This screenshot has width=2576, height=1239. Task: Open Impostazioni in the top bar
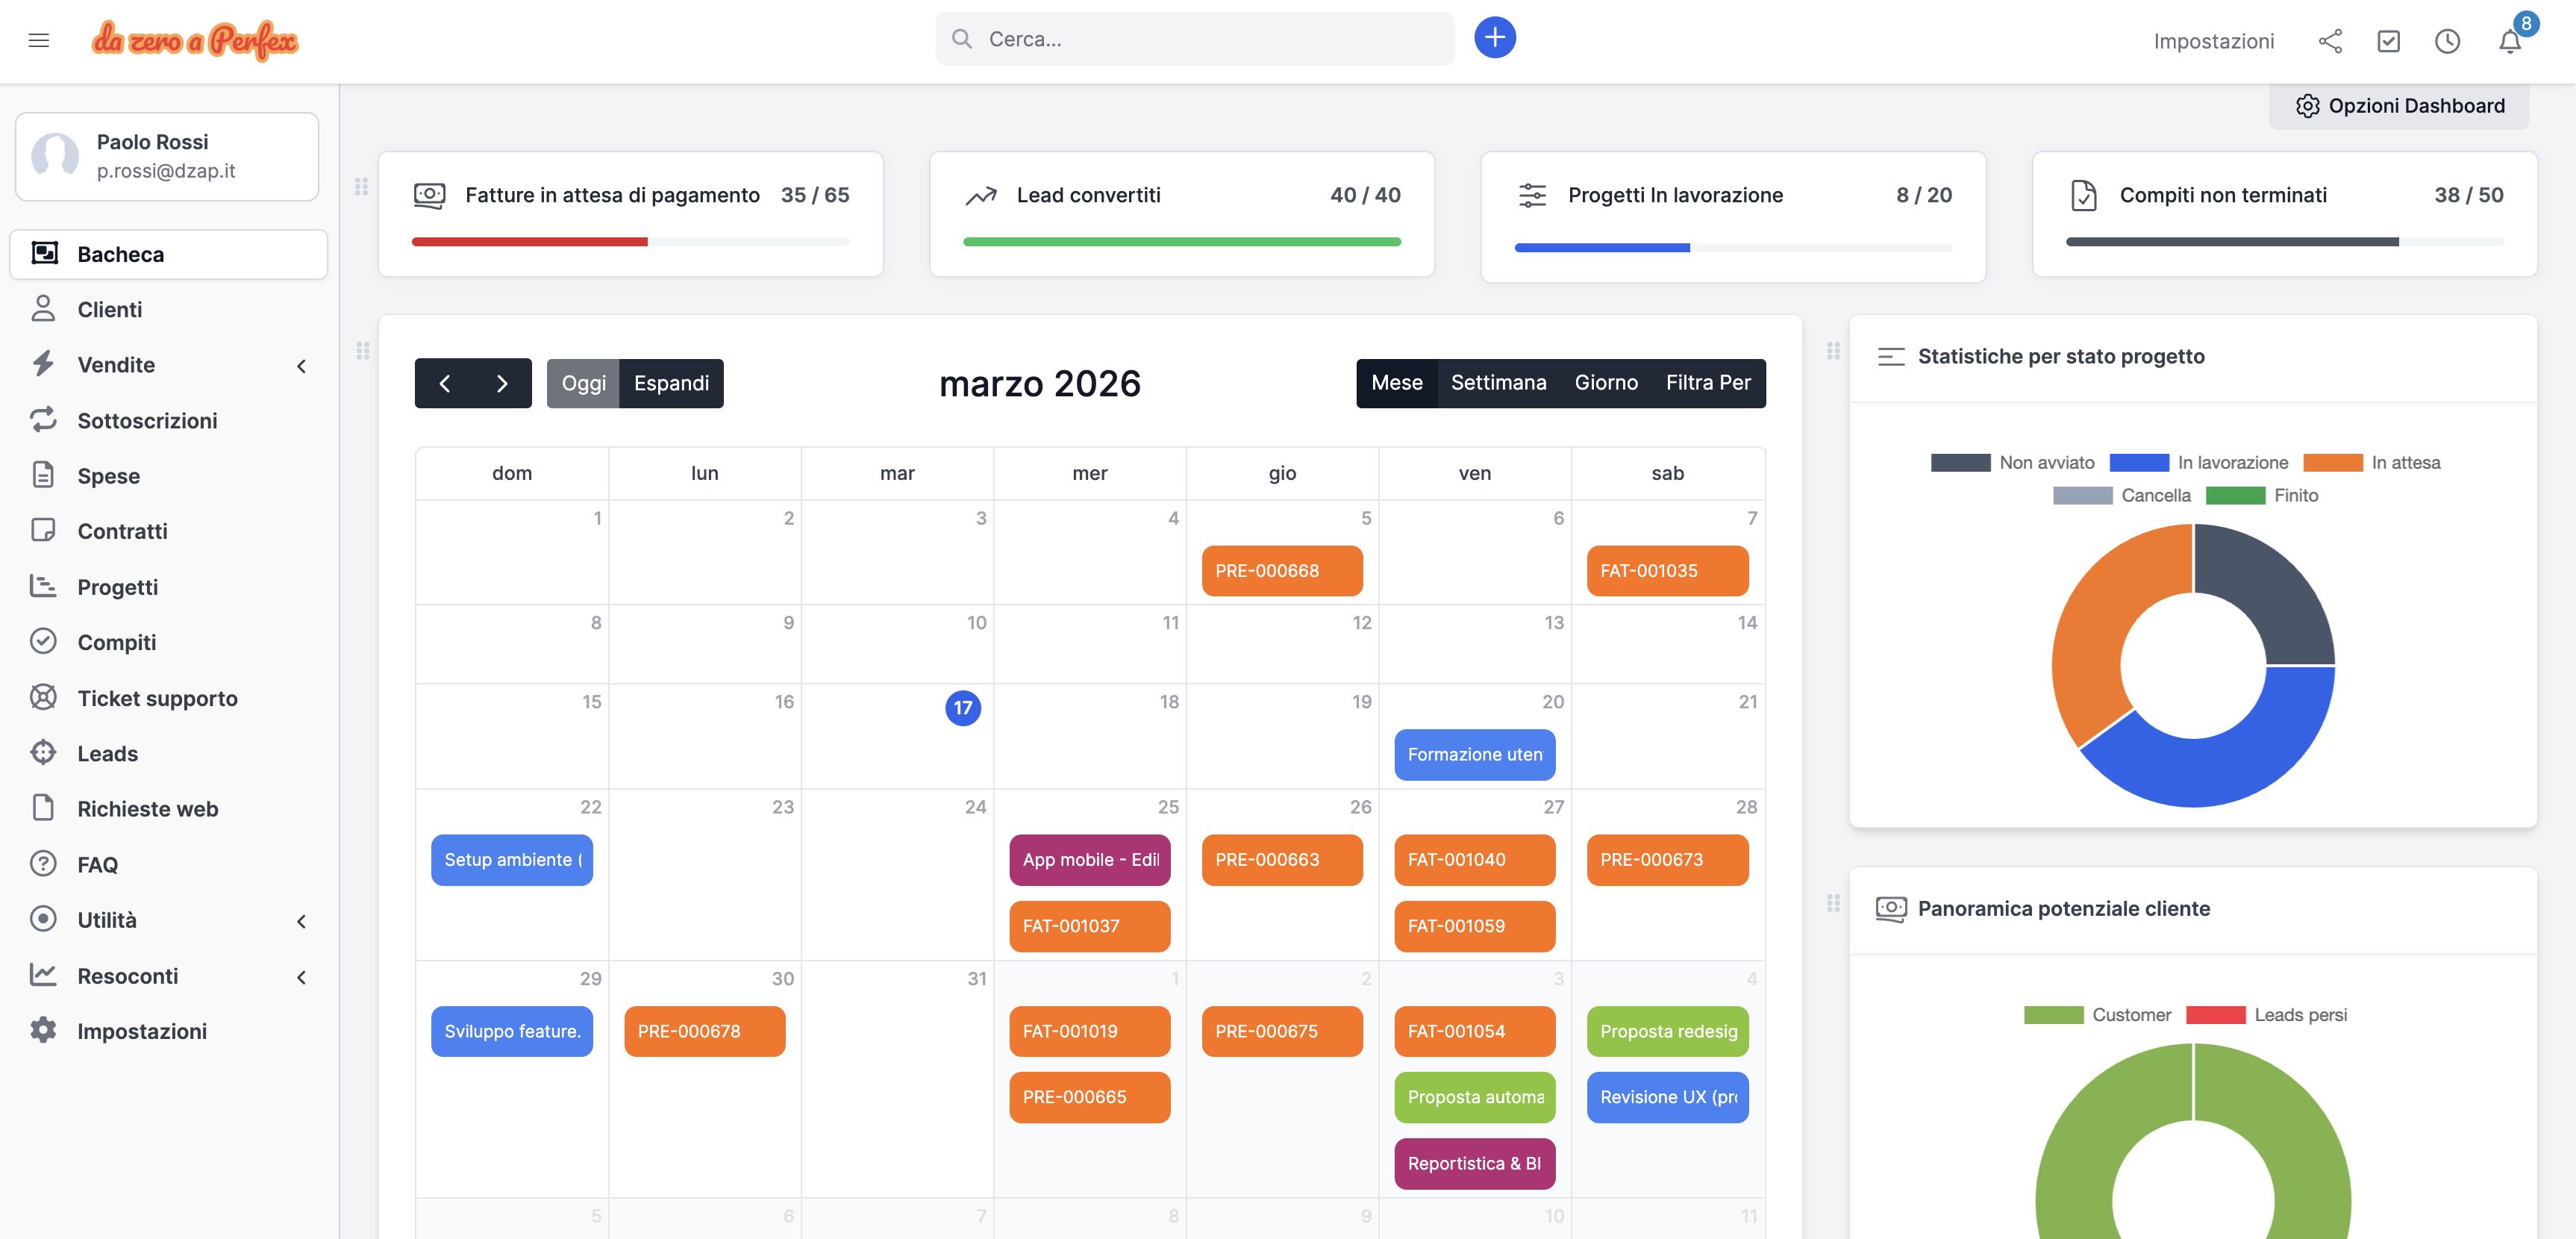(2213, 41)
